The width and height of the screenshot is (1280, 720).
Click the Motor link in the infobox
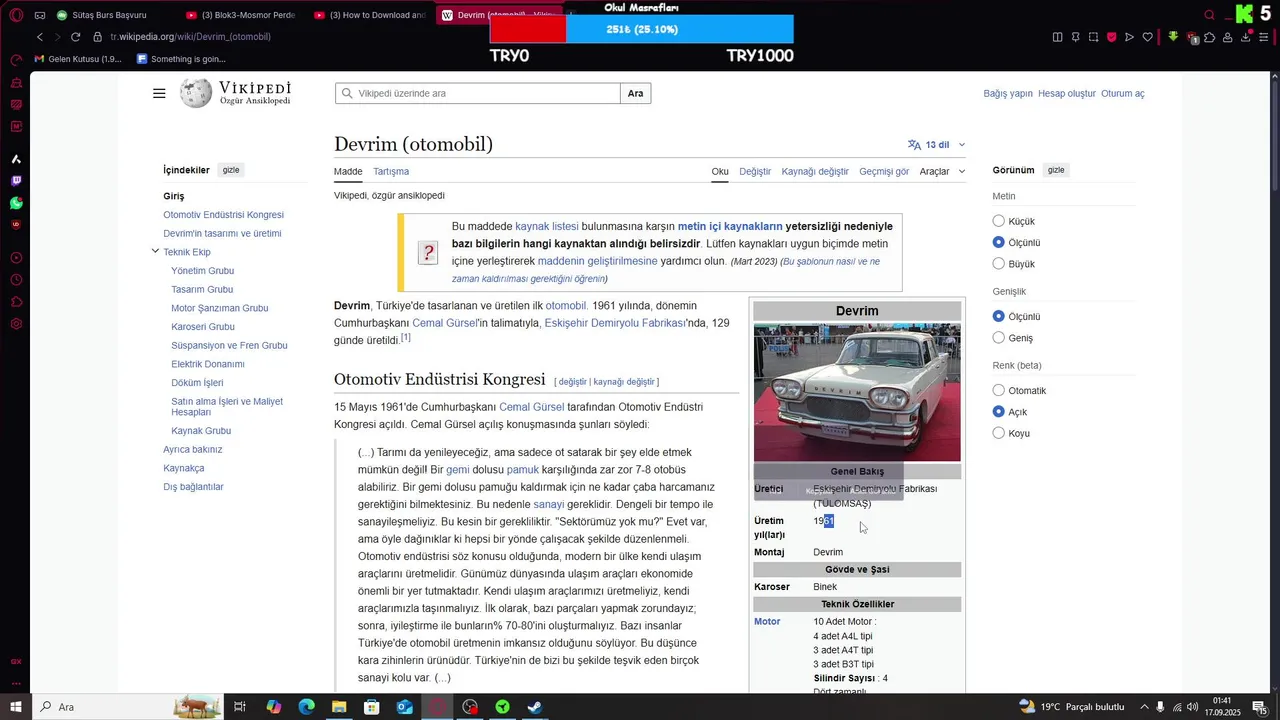(767, 621)
